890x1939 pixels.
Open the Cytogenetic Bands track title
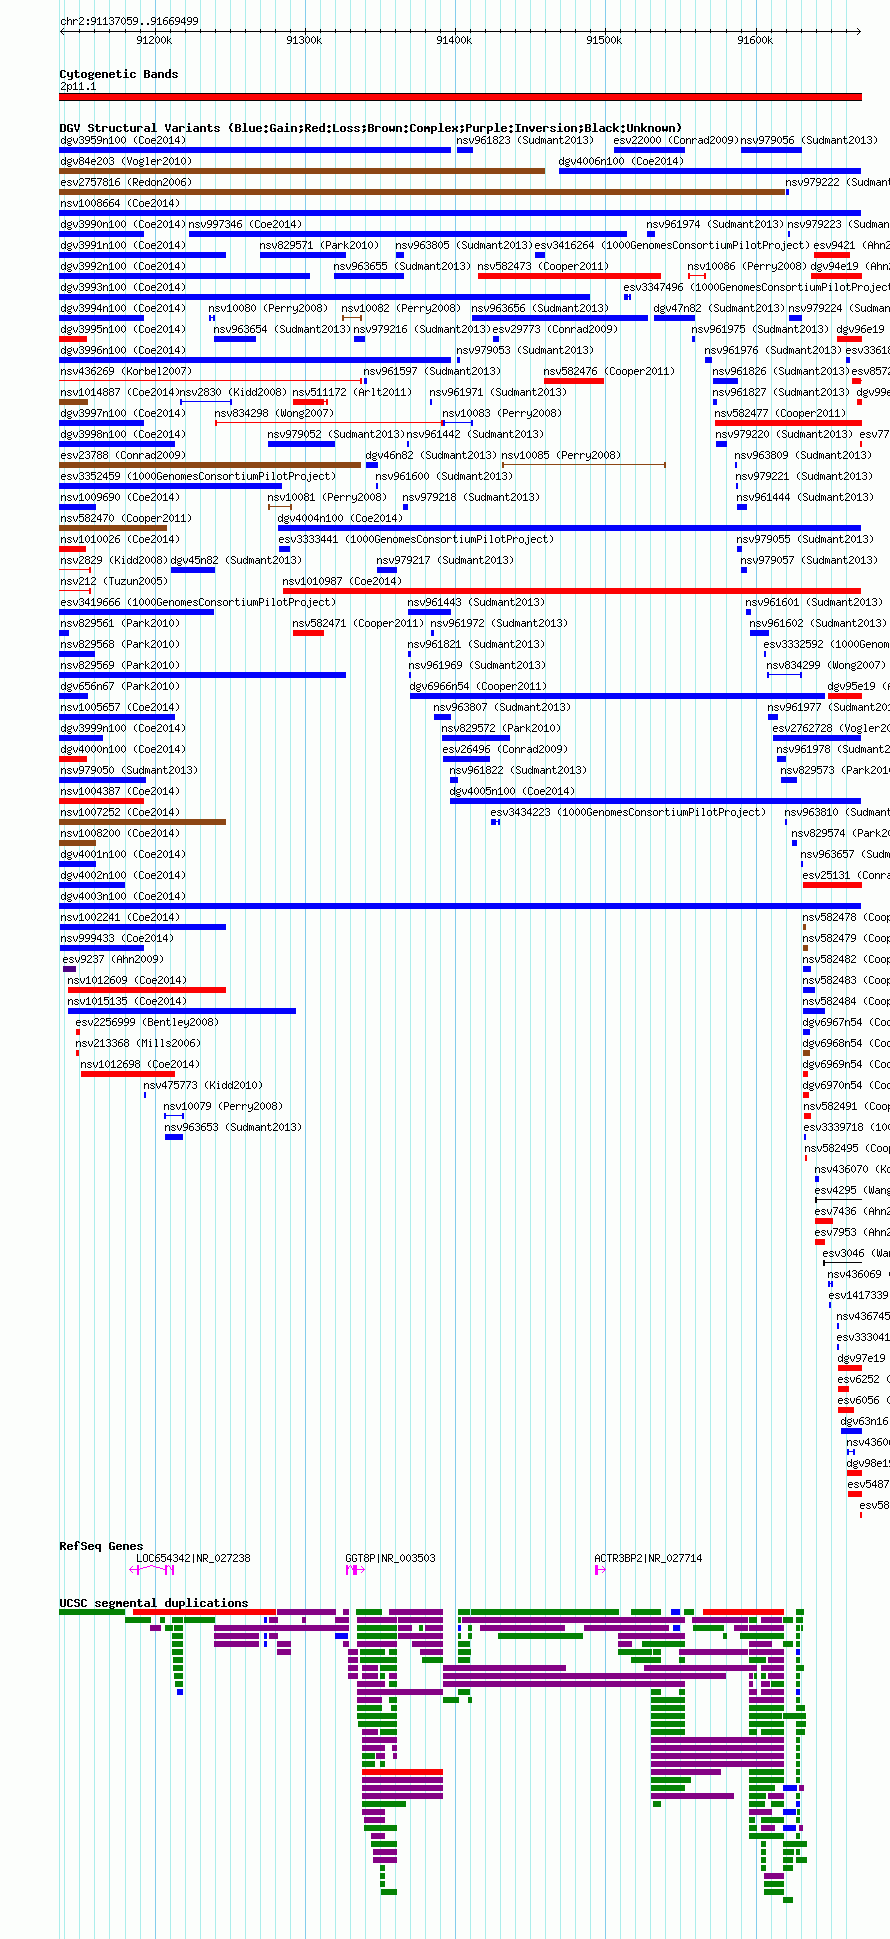click(118, 74)
